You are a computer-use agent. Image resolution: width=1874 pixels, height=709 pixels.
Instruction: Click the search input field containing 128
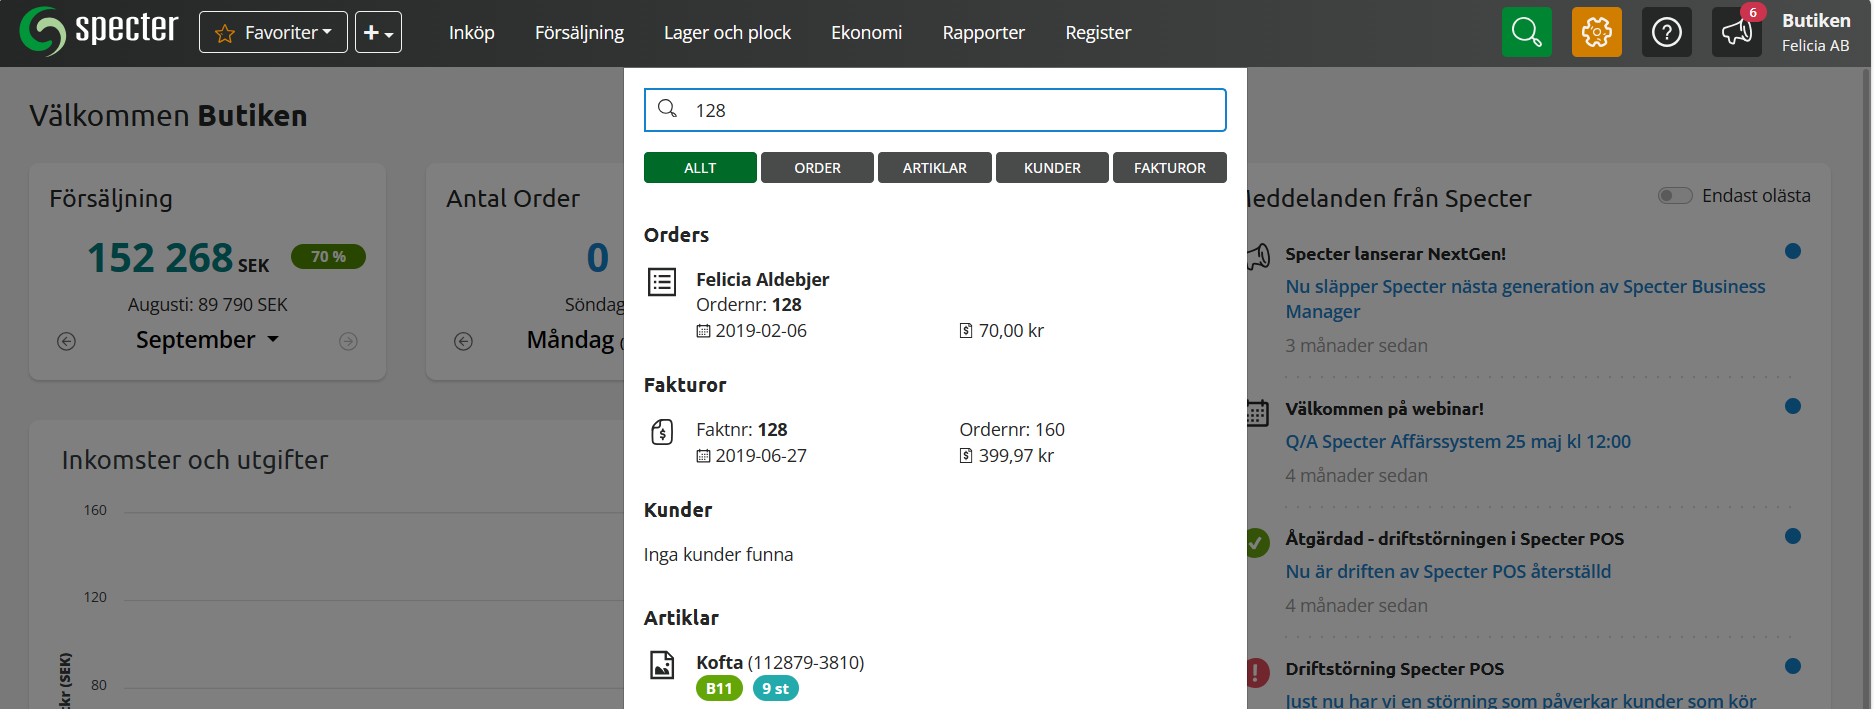(x=950, y=110)
